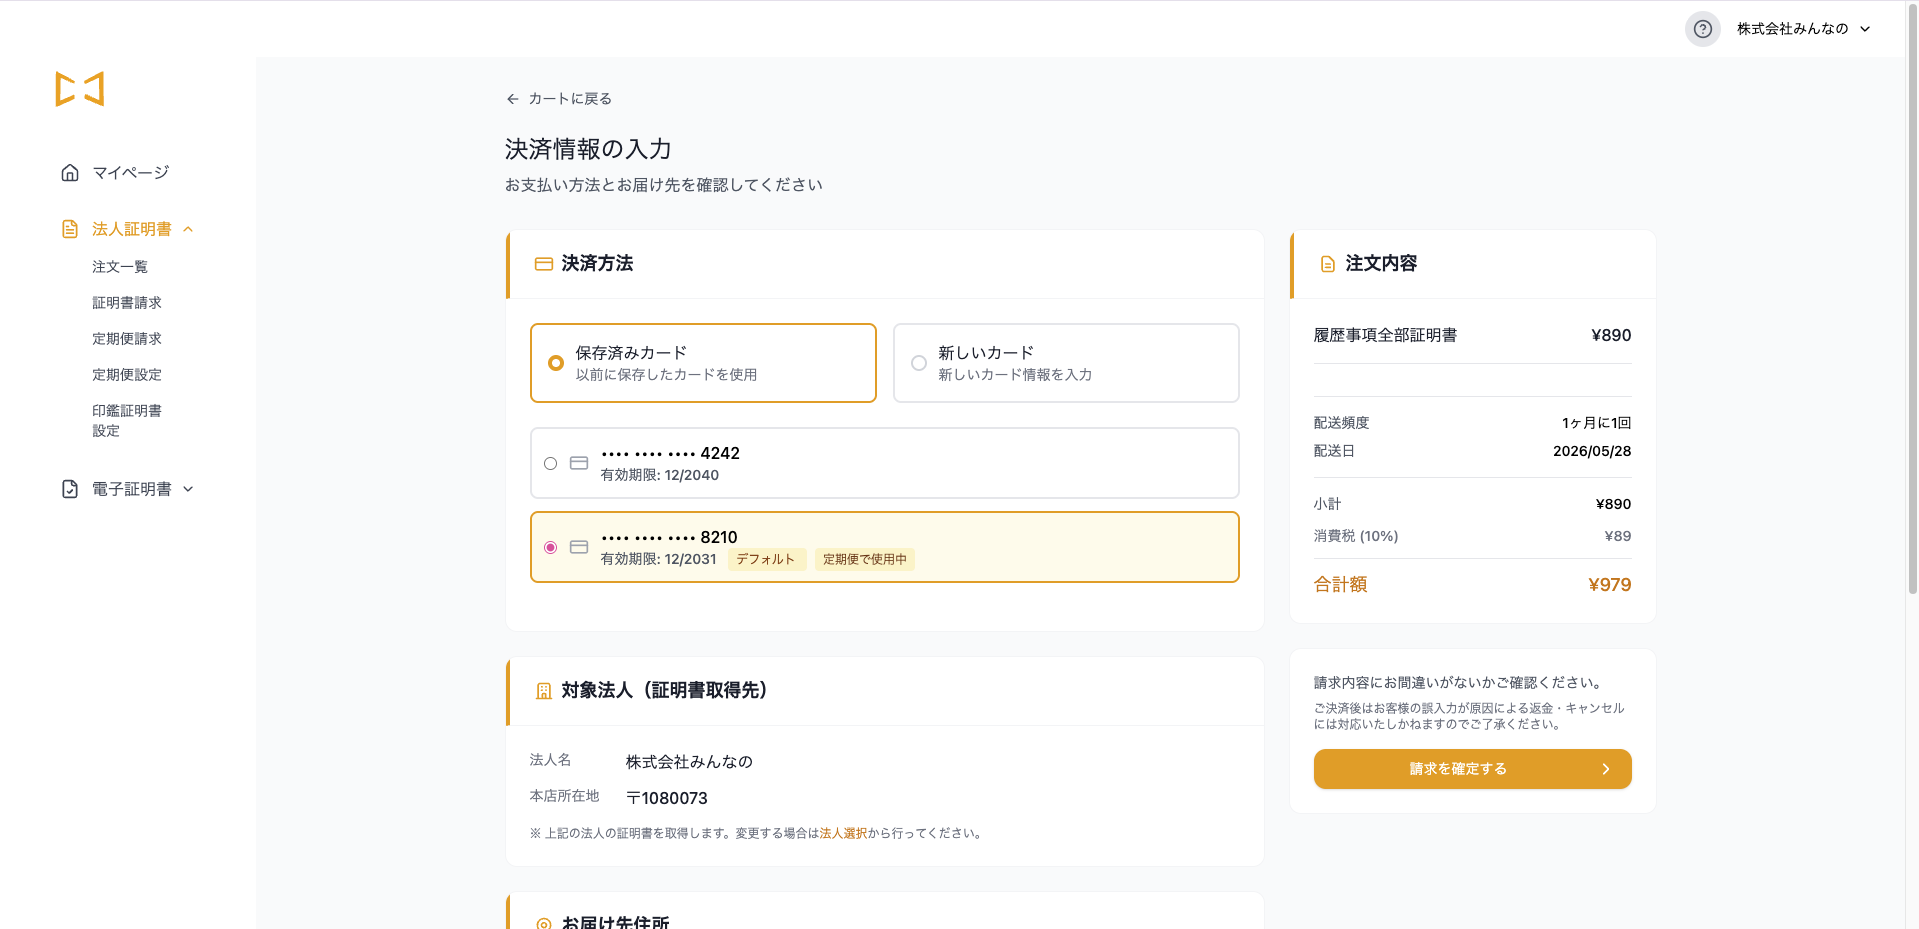The image size is (1919, 929).
Task: Click the back arrow beside カートに戻る
Action: (513, 99)
